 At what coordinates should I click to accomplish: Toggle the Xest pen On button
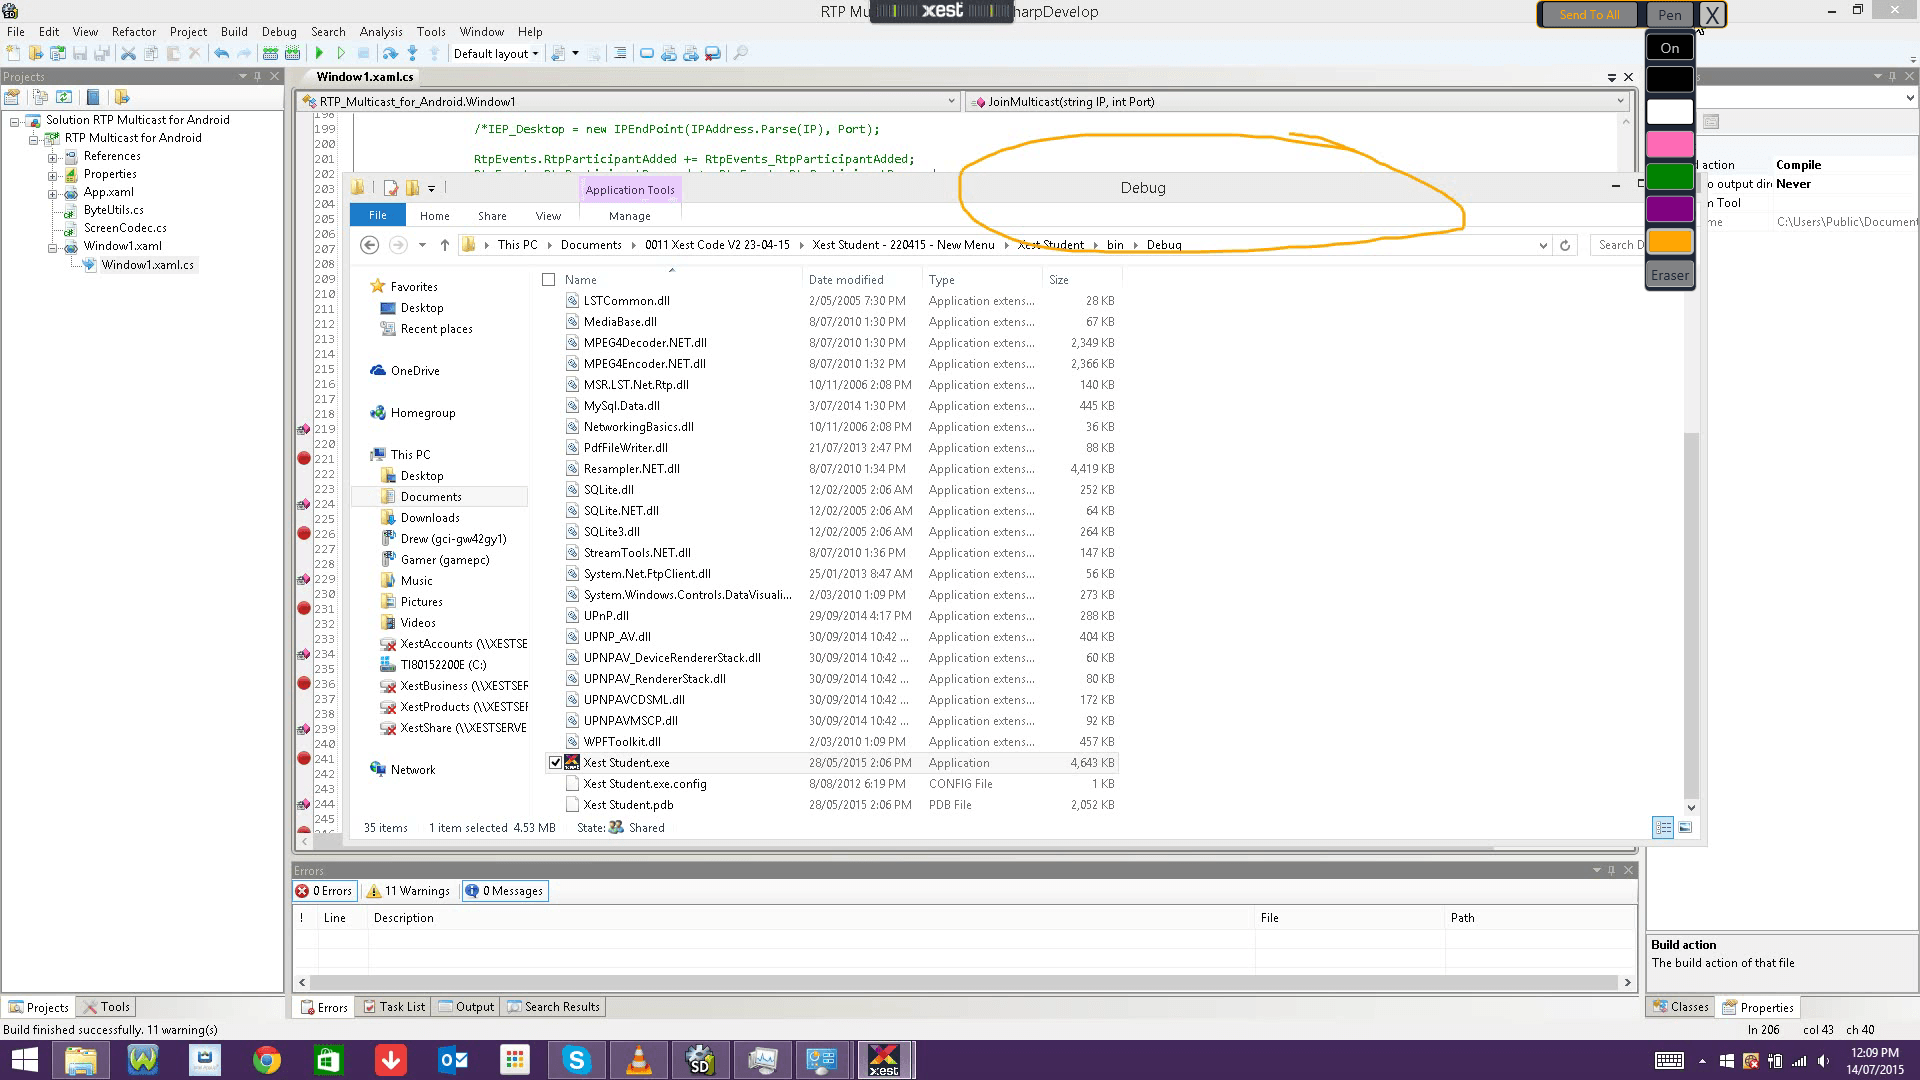1670,48
